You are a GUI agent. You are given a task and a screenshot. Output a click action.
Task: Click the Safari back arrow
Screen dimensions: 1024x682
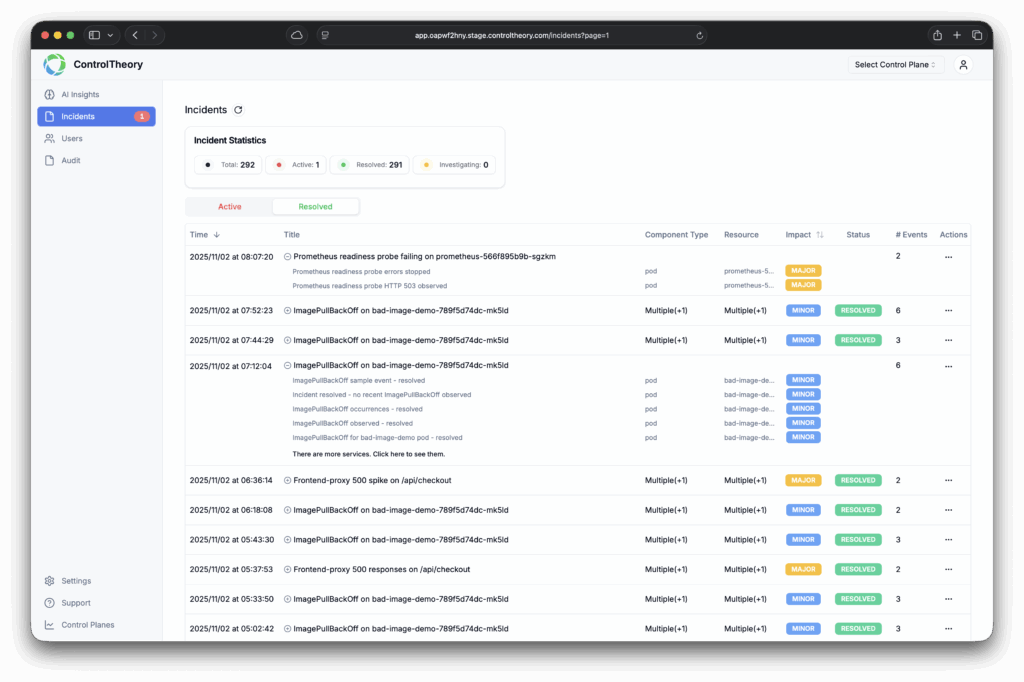(136, 35)
